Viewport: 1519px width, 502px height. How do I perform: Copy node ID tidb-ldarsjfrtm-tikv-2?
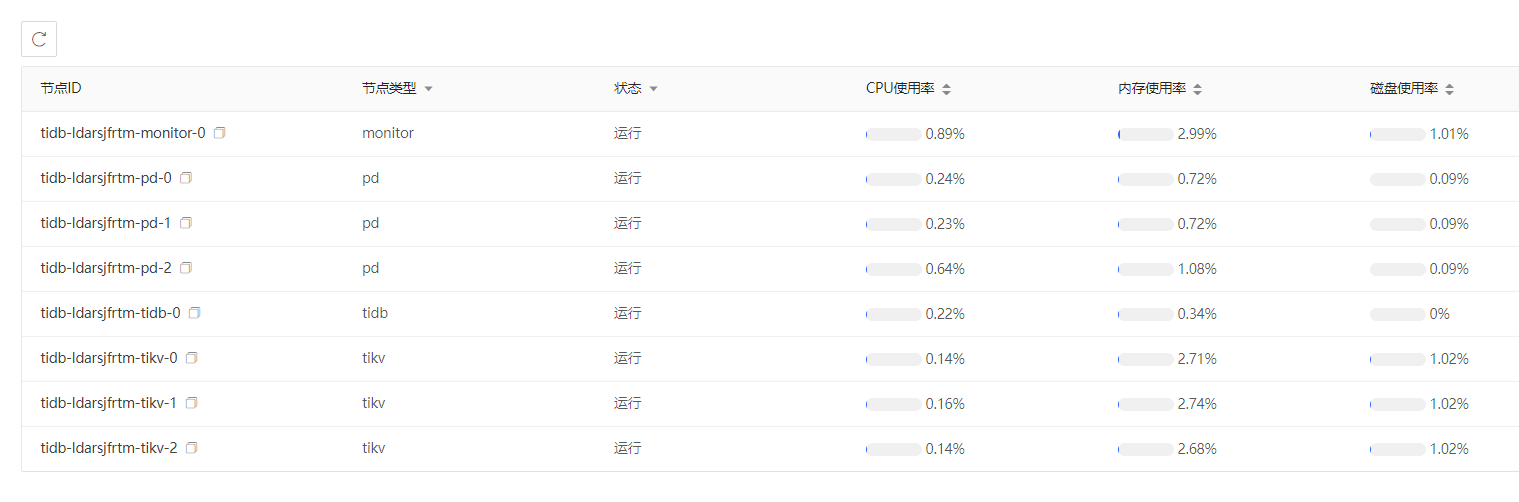(192, 448)
